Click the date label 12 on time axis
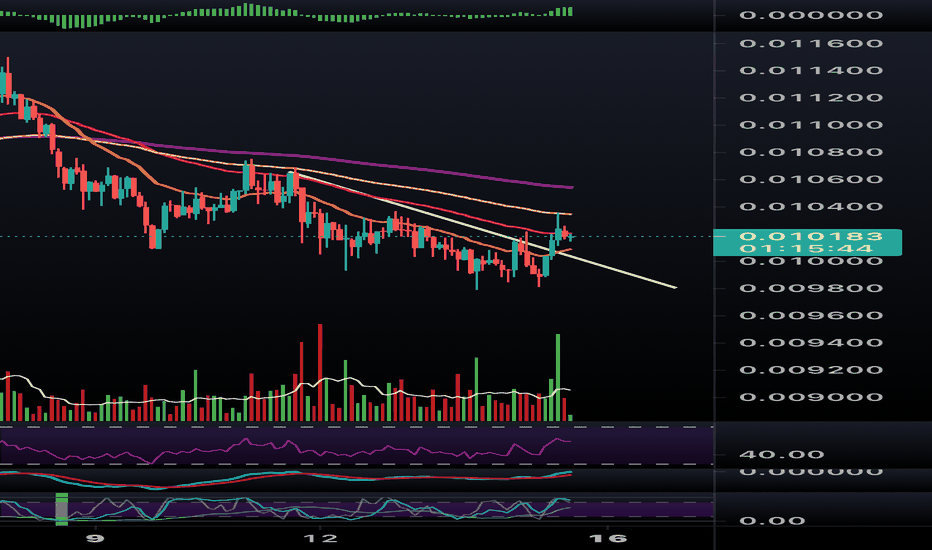This screenshot has height=550, width=932. [320, 539]
